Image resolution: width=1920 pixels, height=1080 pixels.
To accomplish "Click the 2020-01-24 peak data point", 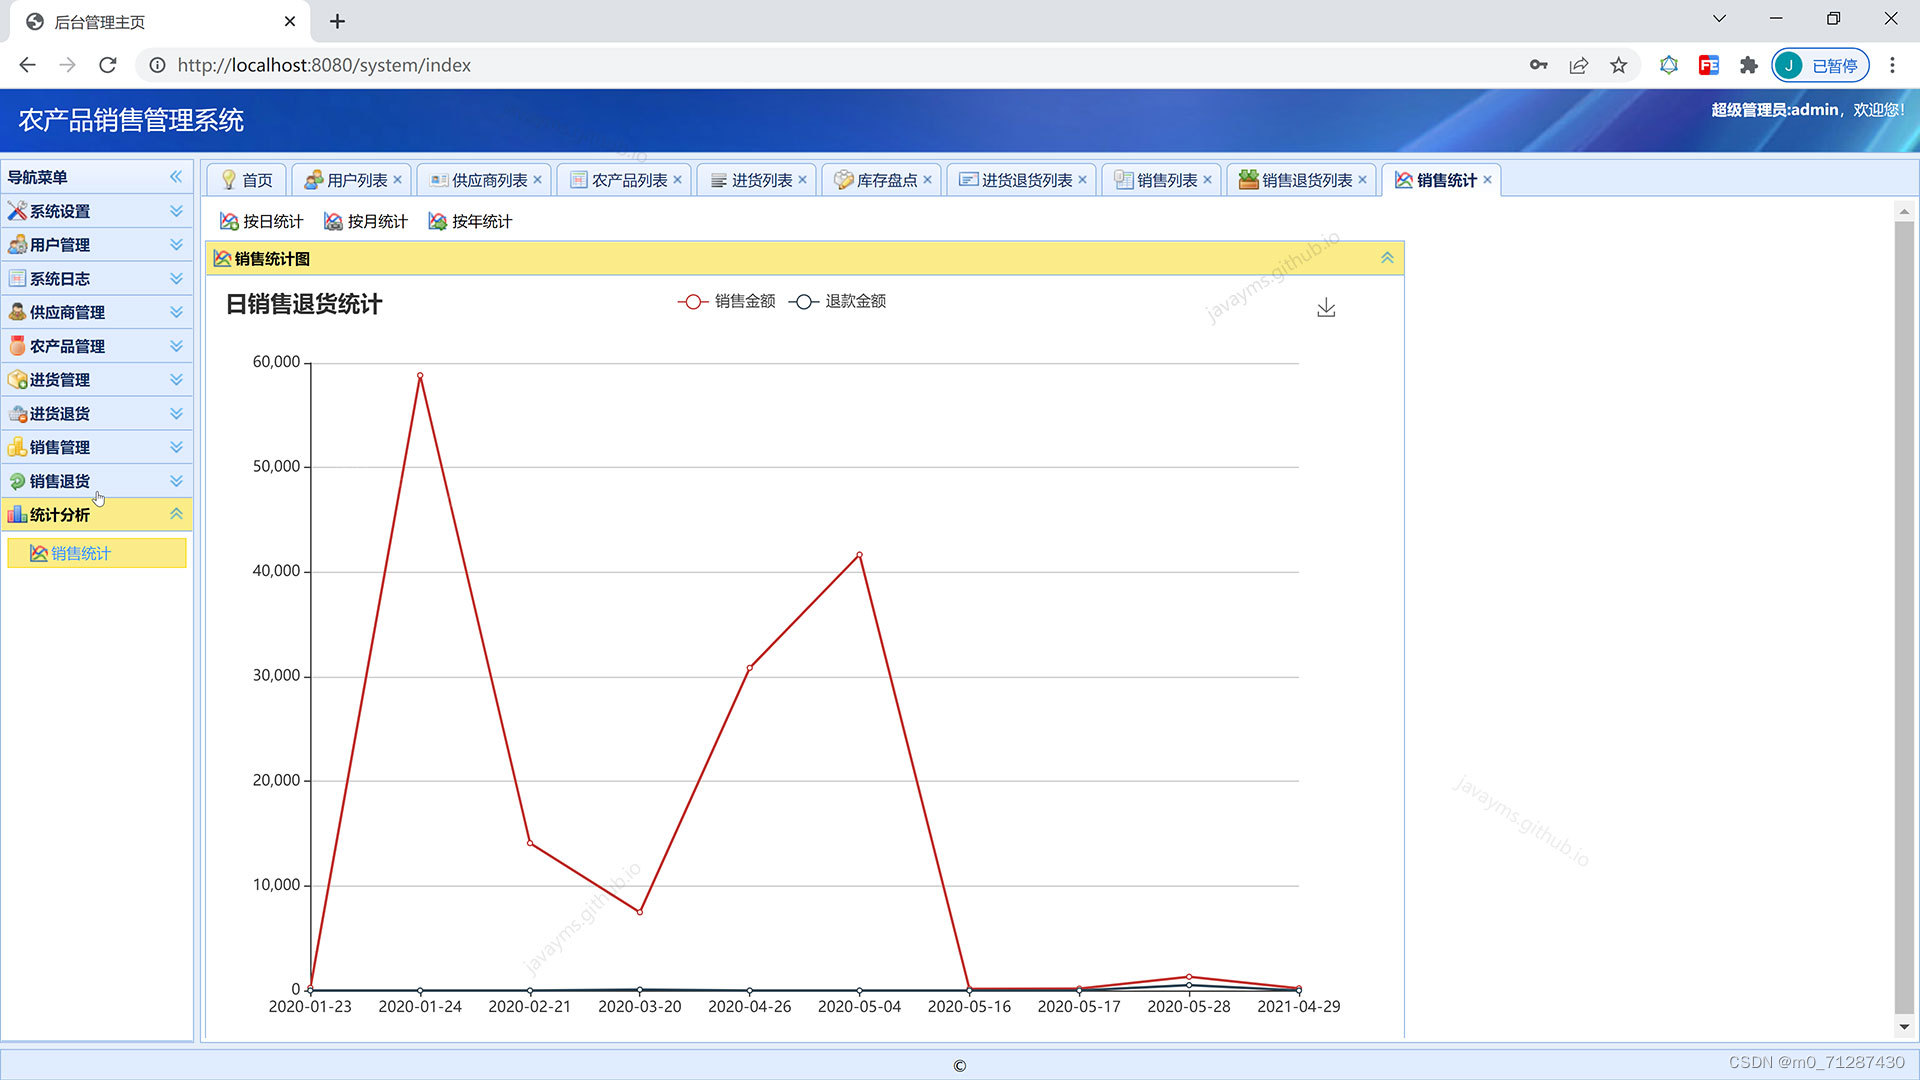I will coord(420,376).
